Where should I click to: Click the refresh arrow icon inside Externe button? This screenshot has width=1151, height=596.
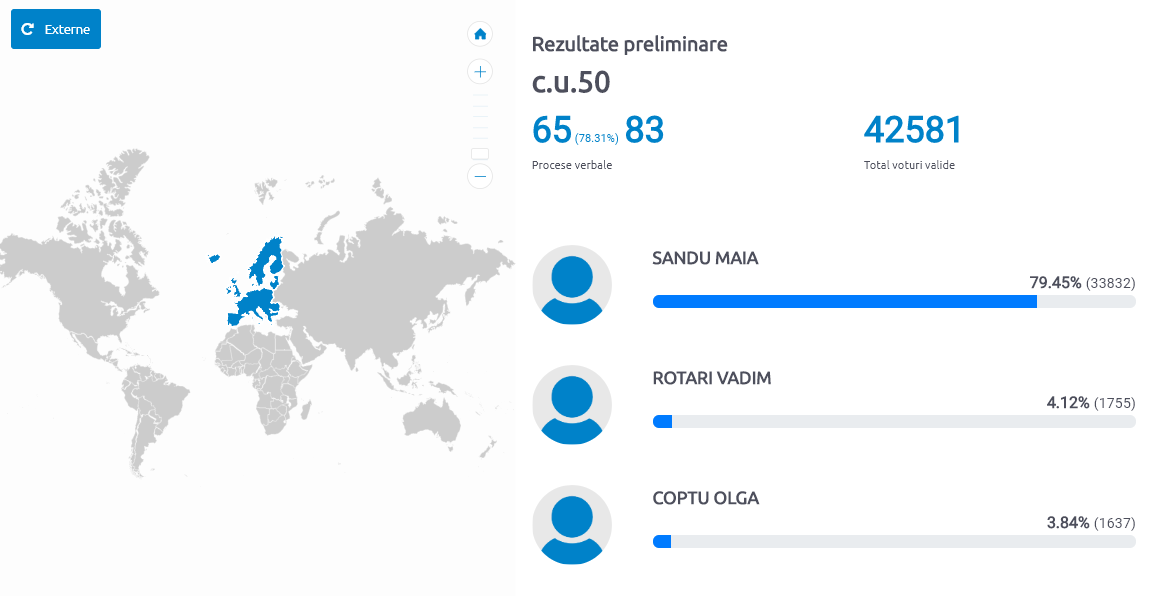pos(28,29)
